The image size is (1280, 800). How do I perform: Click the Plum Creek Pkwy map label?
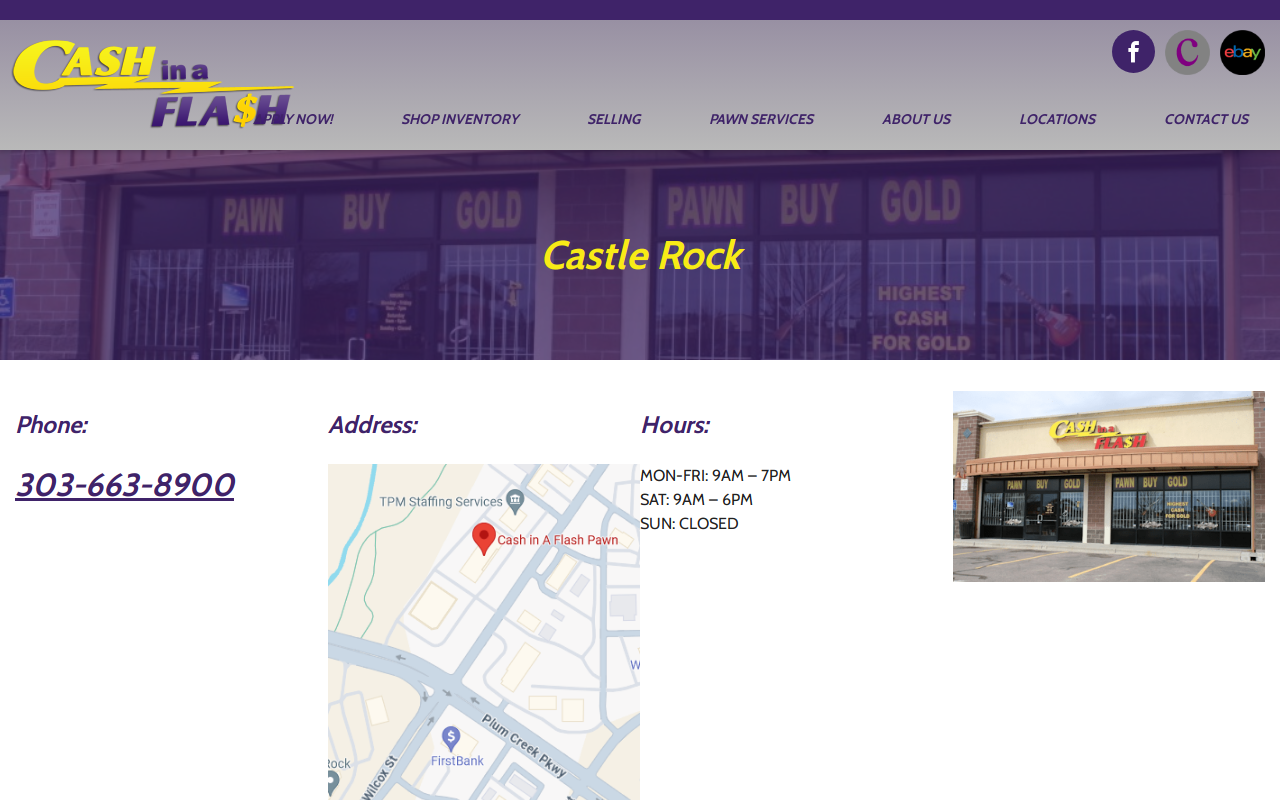click(524, 745)
